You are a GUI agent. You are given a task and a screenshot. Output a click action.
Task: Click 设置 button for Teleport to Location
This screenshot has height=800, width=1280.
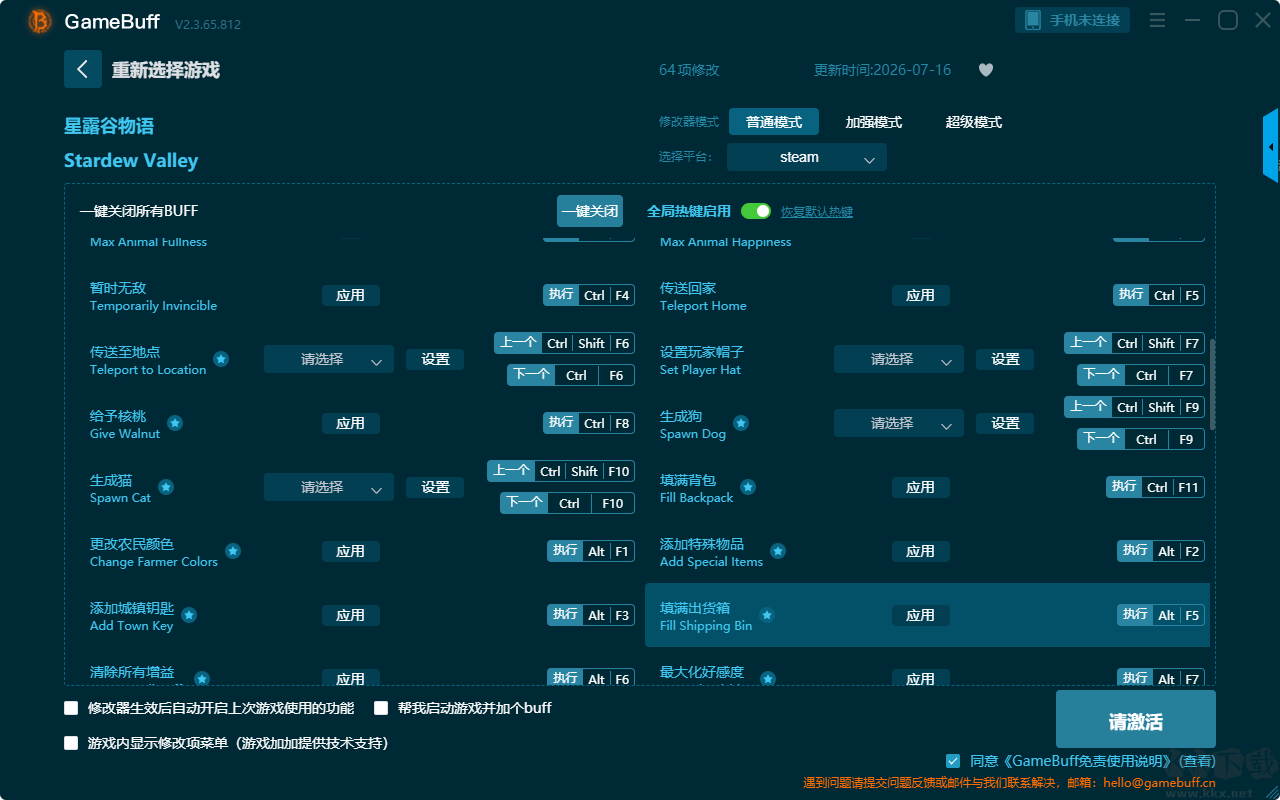pos(435,359)
